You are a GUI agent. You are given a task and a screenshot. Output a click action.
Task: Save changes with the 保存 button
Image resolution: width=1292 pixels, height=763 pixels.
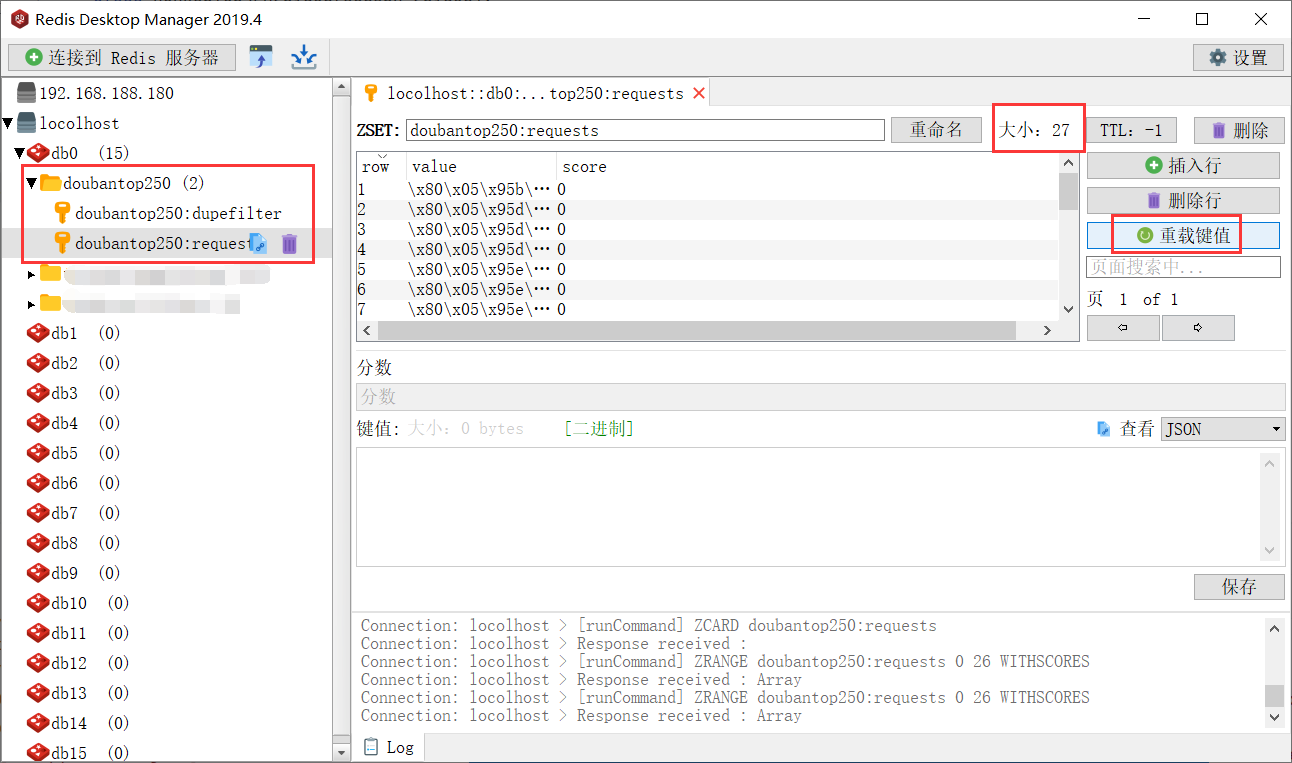point(1239,587)
